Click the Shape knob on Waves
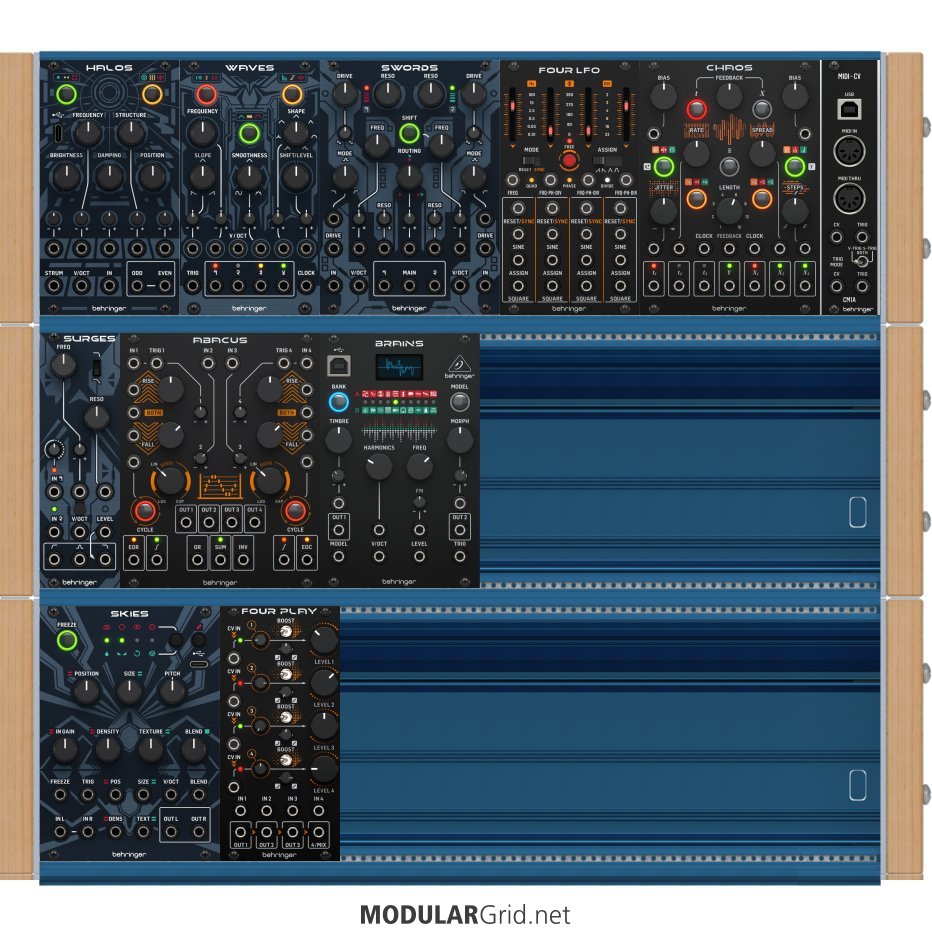The image size is (932, 936). click(x=296, y=133)
